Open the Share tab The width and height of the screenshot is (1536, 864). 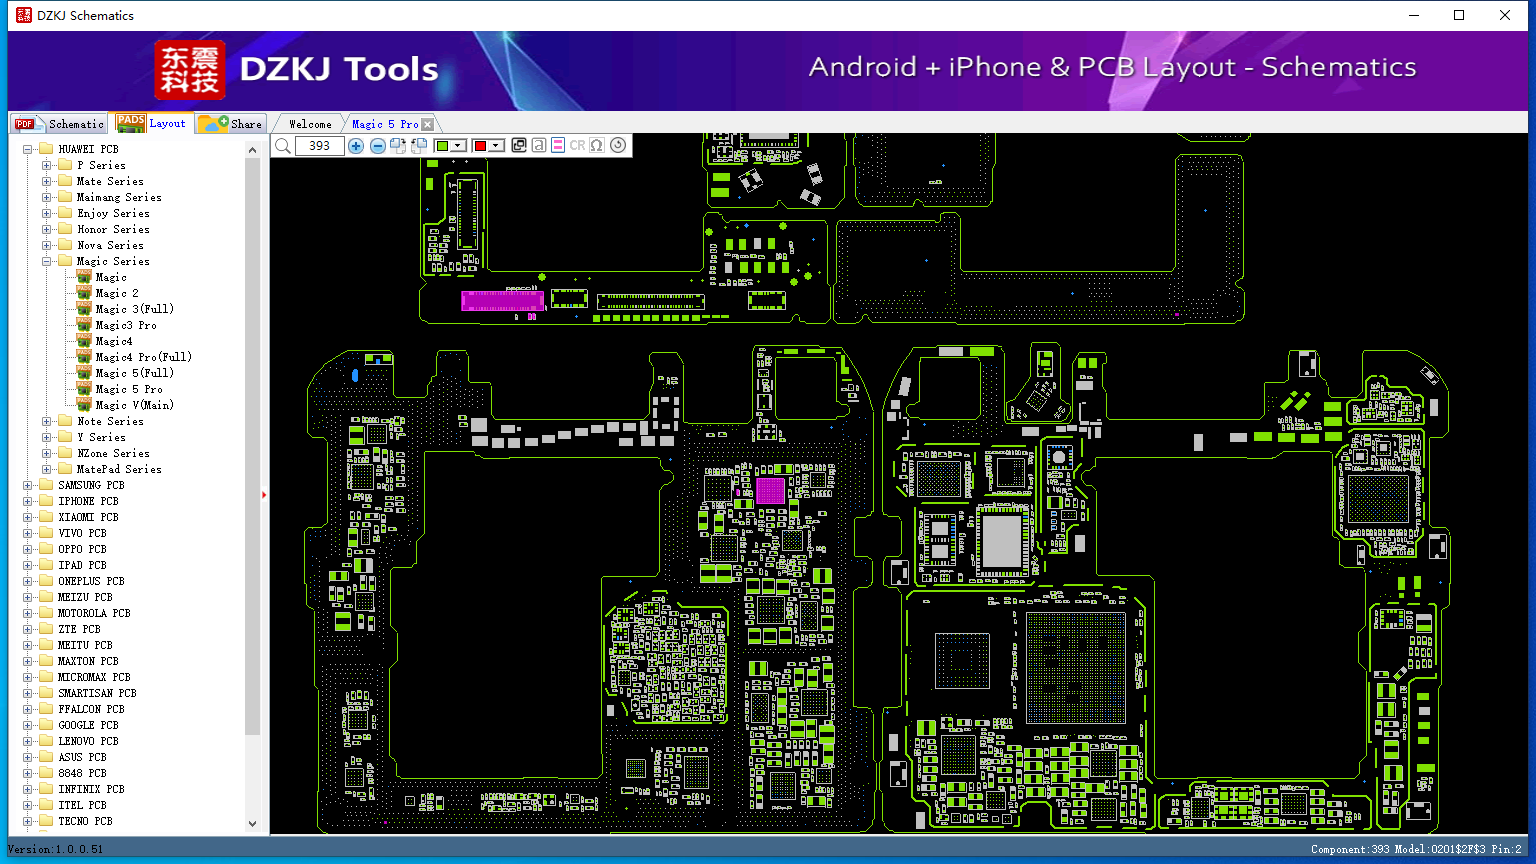click(230, 124)
